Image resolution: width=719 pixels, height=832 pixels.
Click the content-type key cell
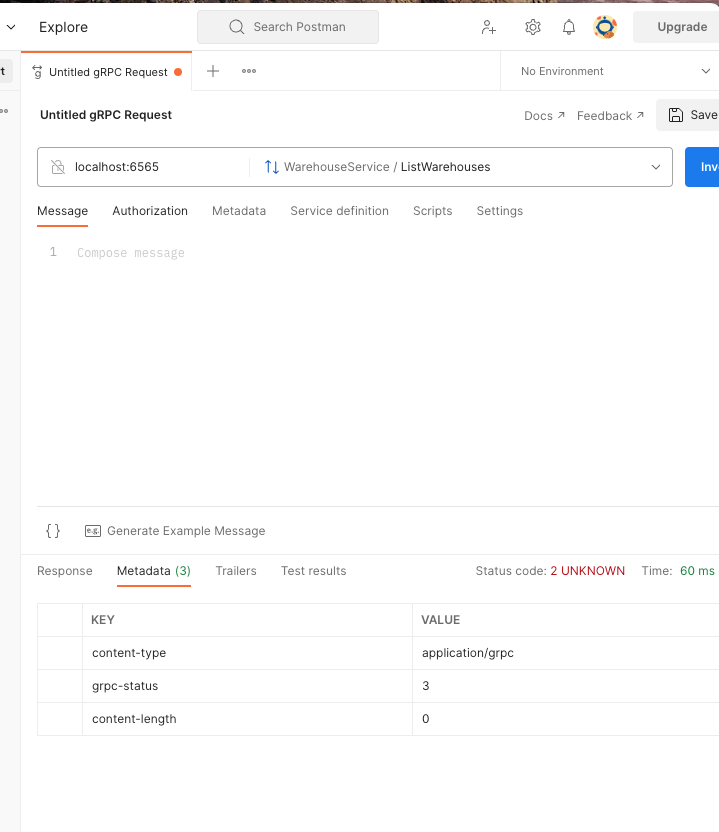click(x=247, y=653)
